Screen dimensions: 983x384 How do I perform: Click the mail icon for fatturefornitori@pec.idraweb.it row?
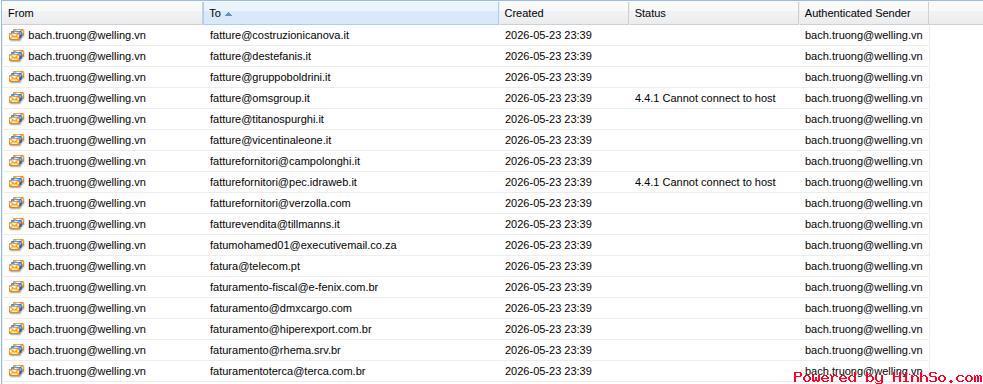16,182
